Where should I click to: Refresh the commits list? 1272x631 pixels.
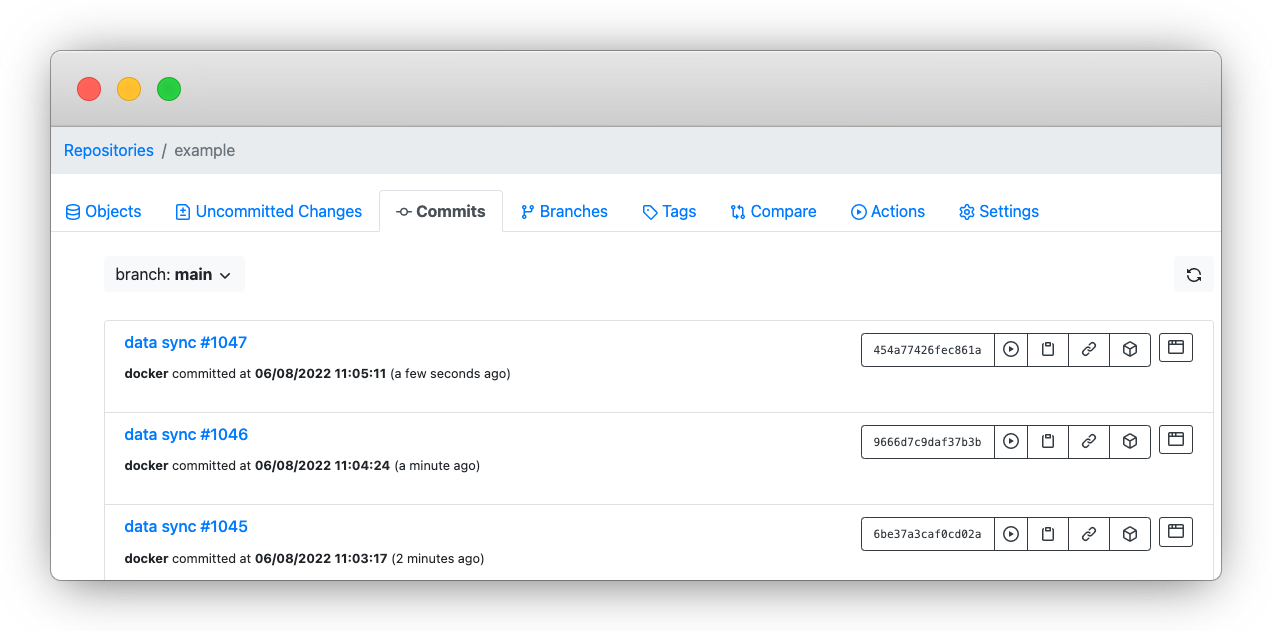pyautogui.click(x=1194, y=273)
